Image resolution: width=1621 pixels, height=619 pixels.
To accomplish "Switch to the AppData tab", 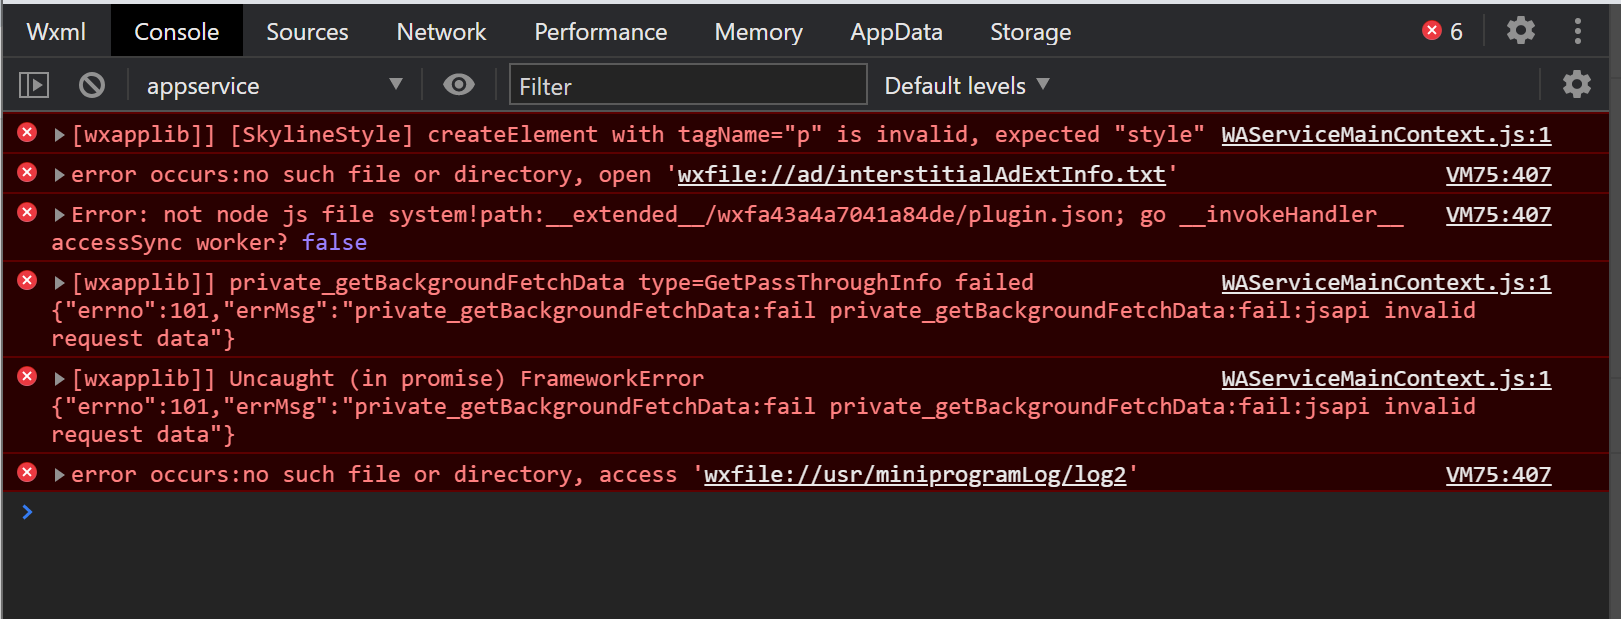I will [x=896, y=31].
